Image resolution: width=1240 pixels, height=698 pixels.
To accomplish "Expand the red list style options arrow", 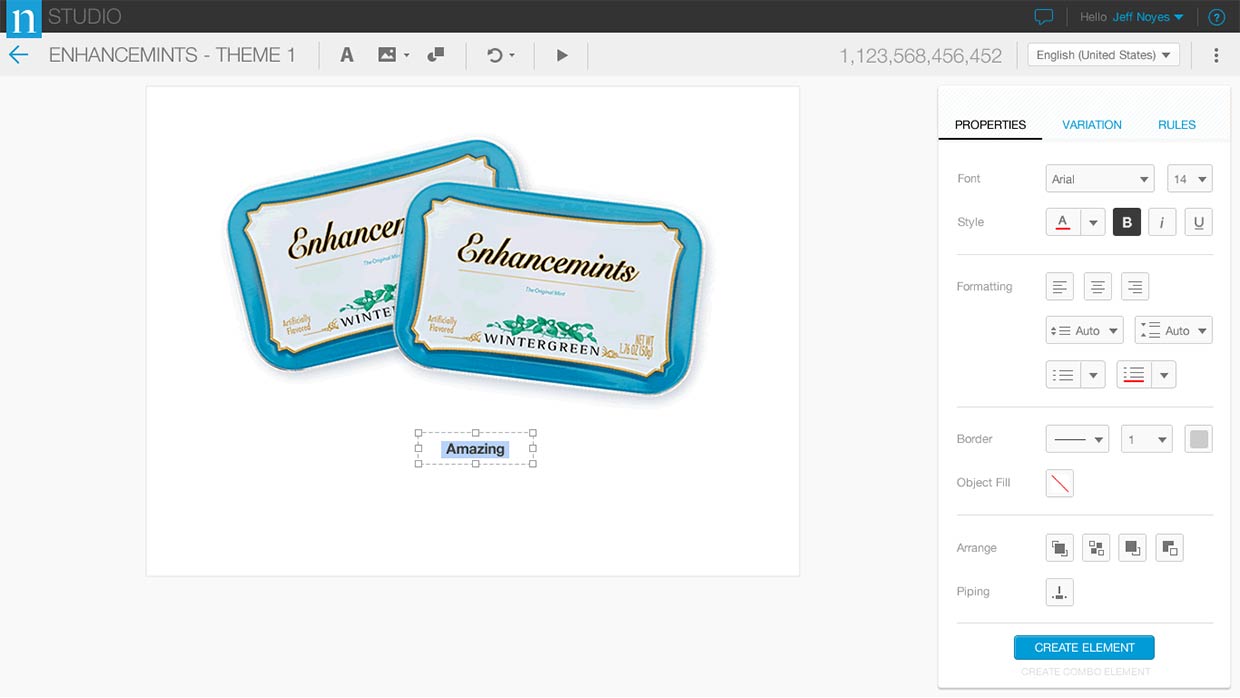I will click(1164, 375).
